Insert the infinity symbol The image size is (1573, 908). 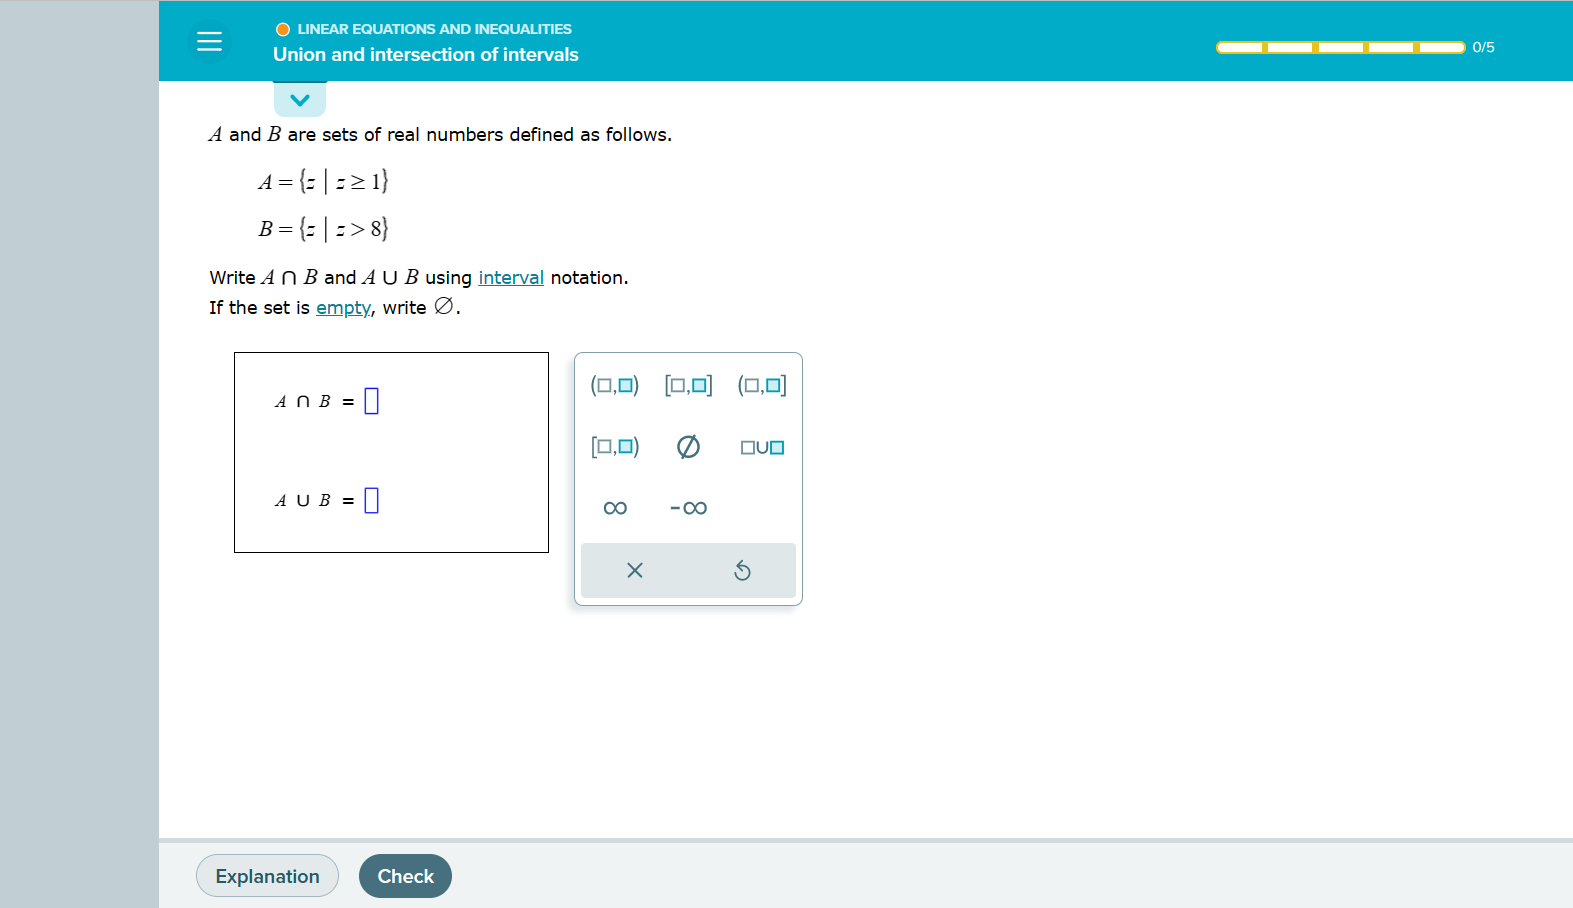tap(615, 508)
